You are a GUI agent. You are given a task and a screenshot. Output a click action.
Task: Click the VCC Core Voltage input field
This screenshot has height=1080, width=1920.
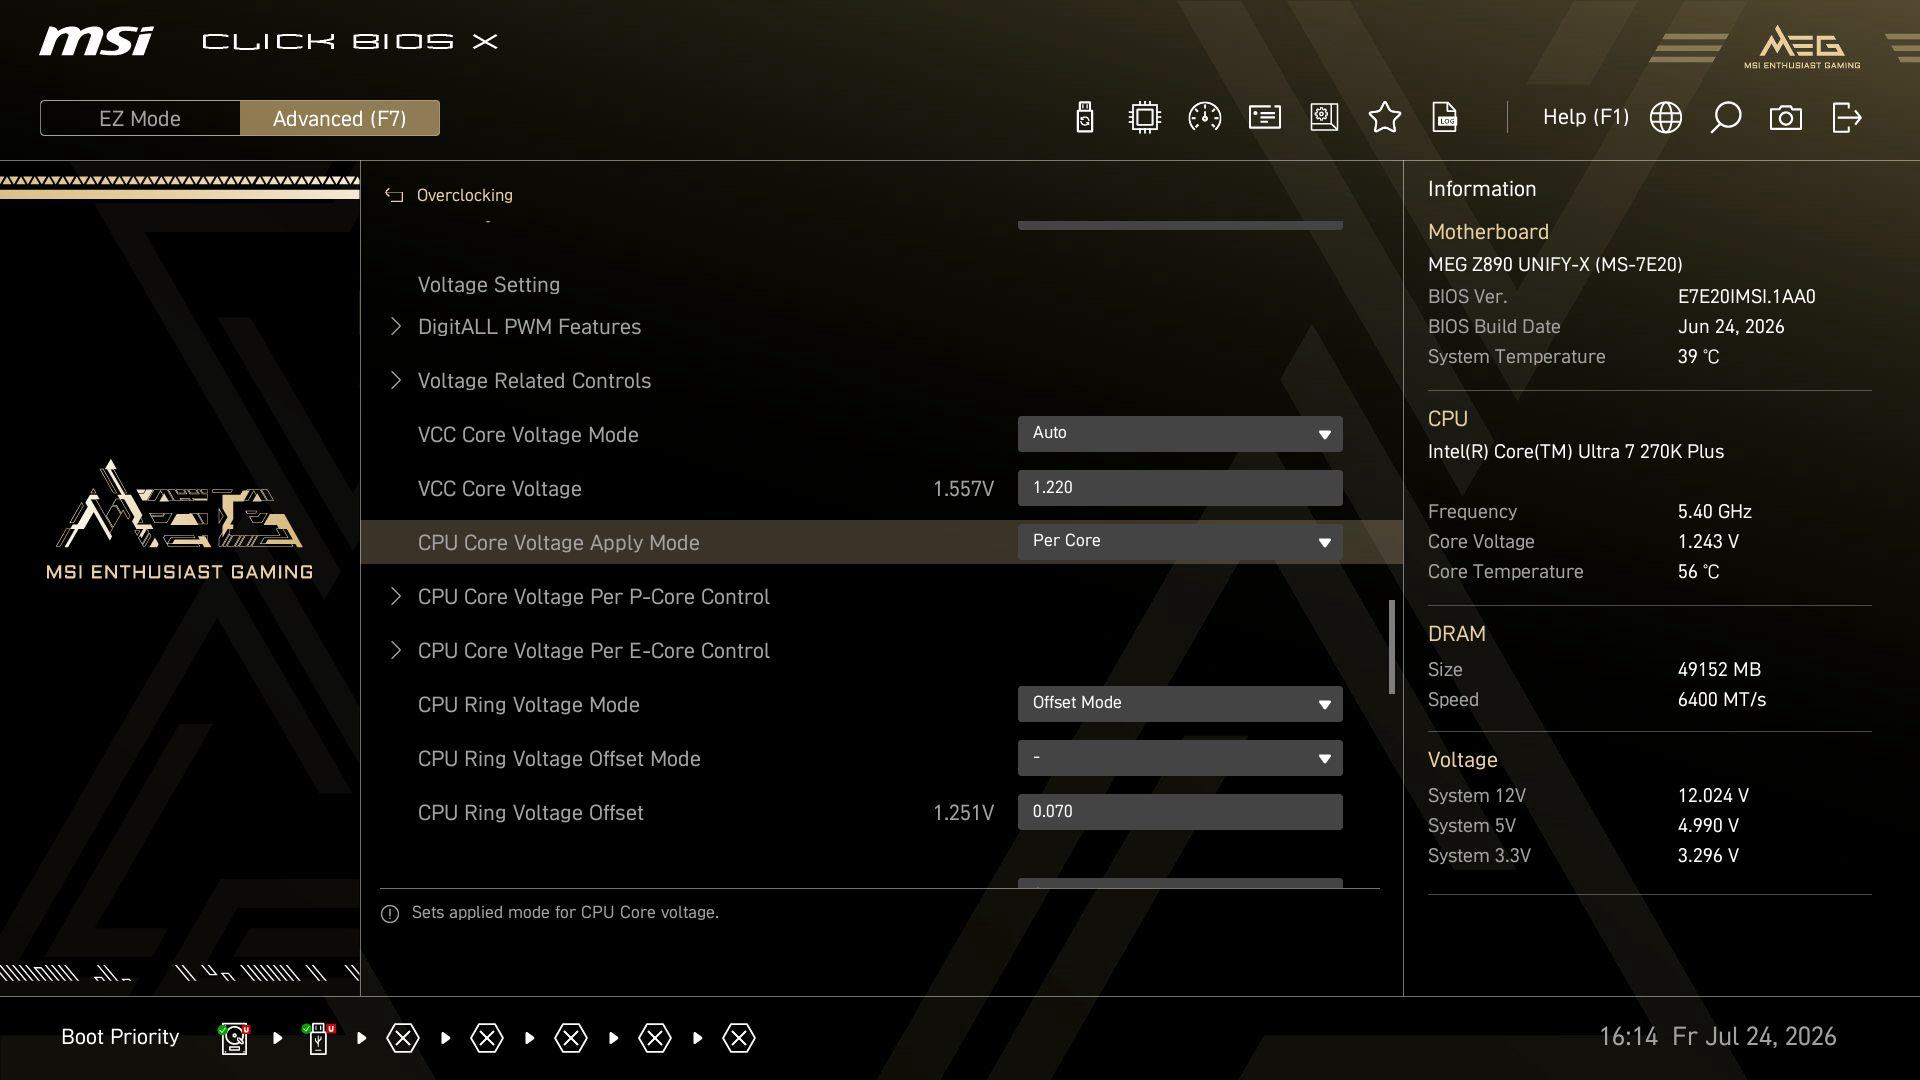click(x=1180, y=488)
